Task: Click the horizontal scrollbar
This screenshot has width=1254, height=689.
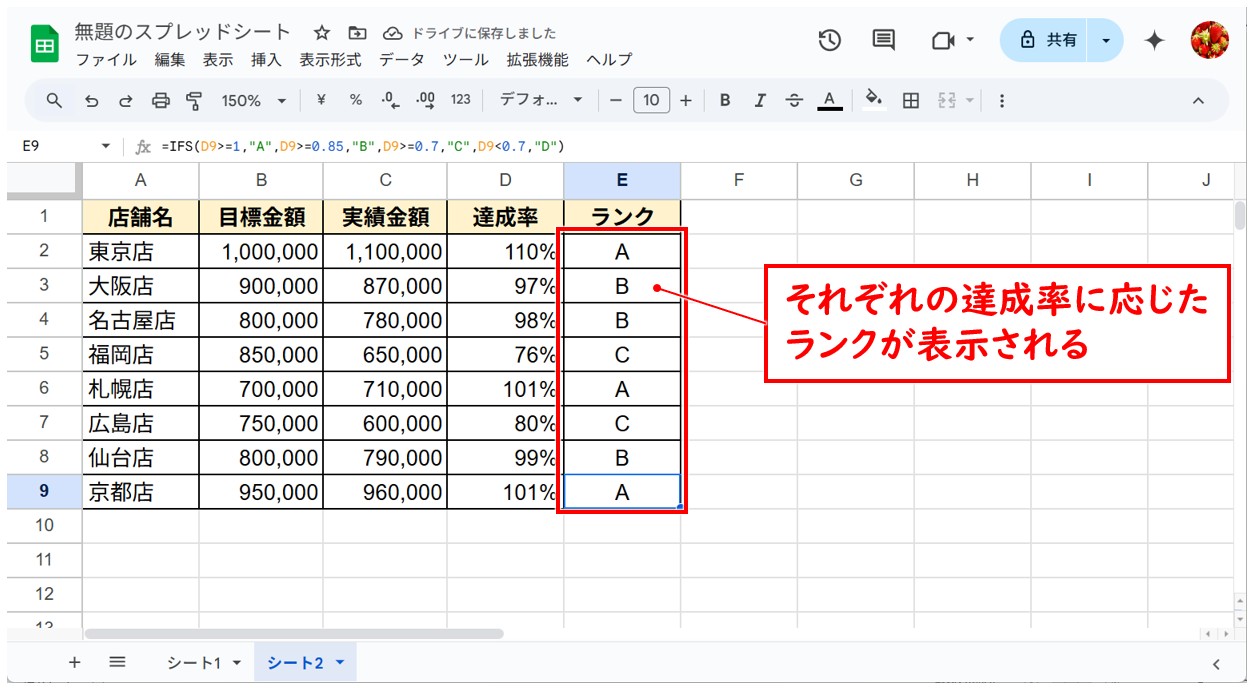Action: [x=294, y=633]
